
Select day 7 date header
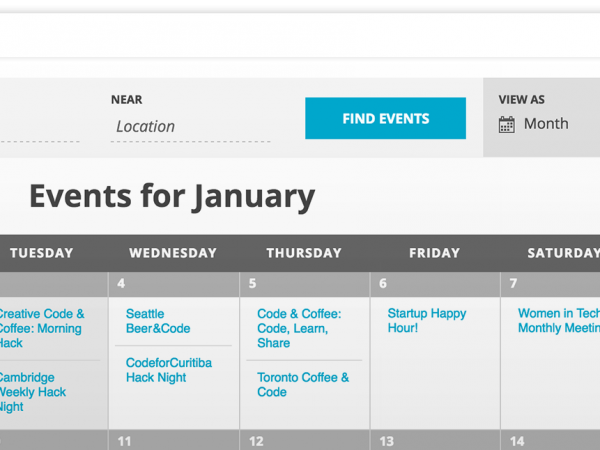pyautogui.click(x=514, y=284)
